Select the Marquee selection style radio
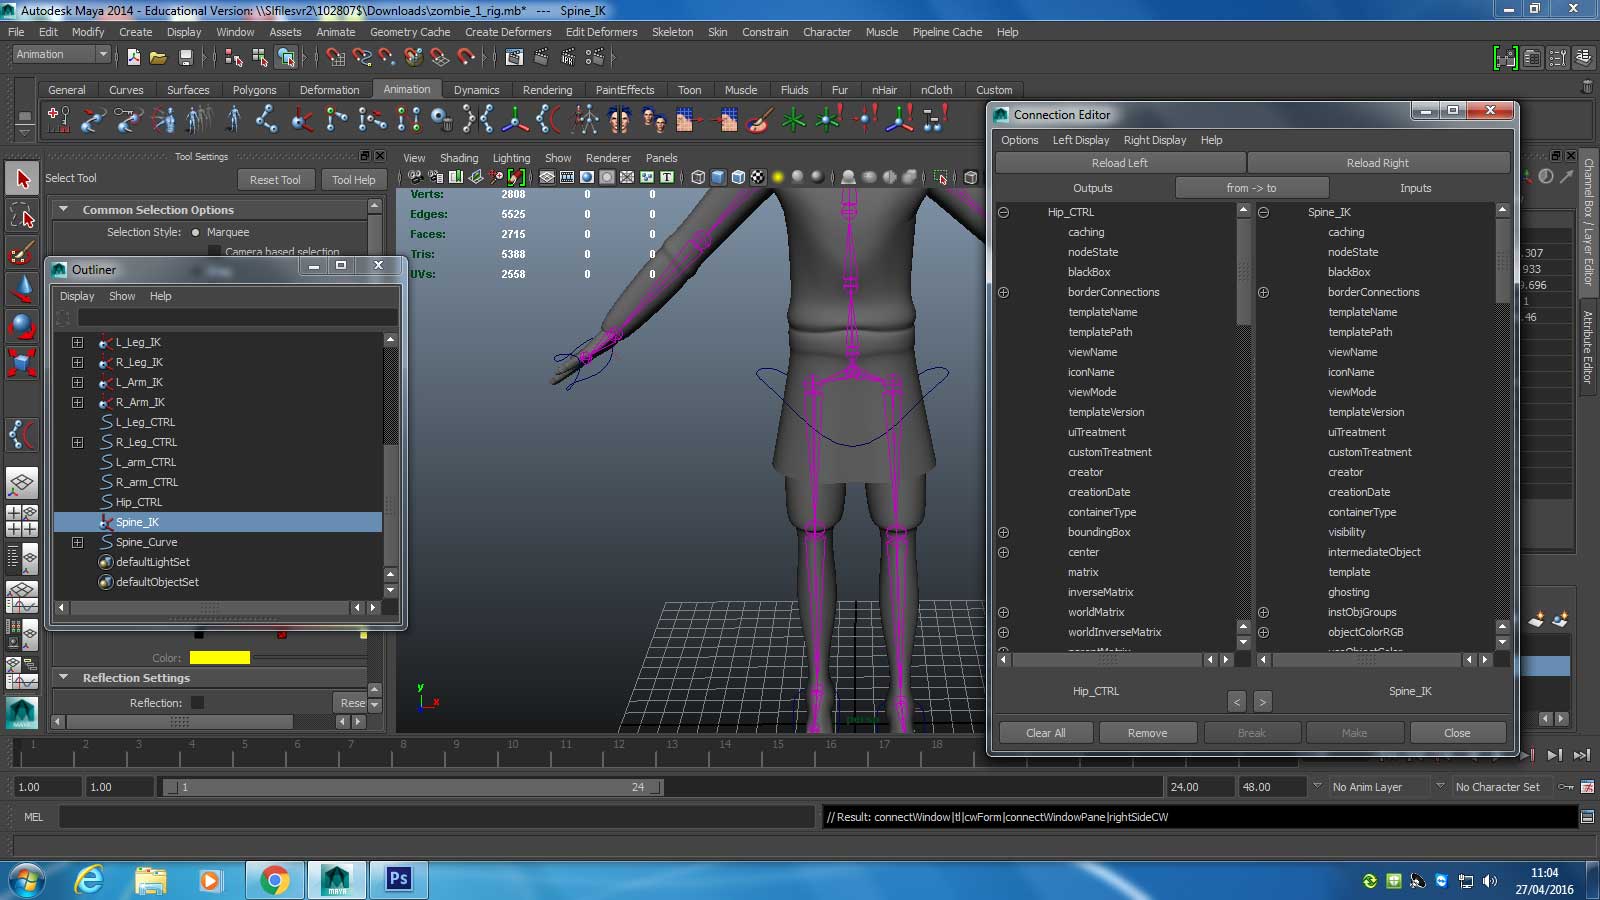This screenshot has width=1600, height=900. click(x=196, y=232)
